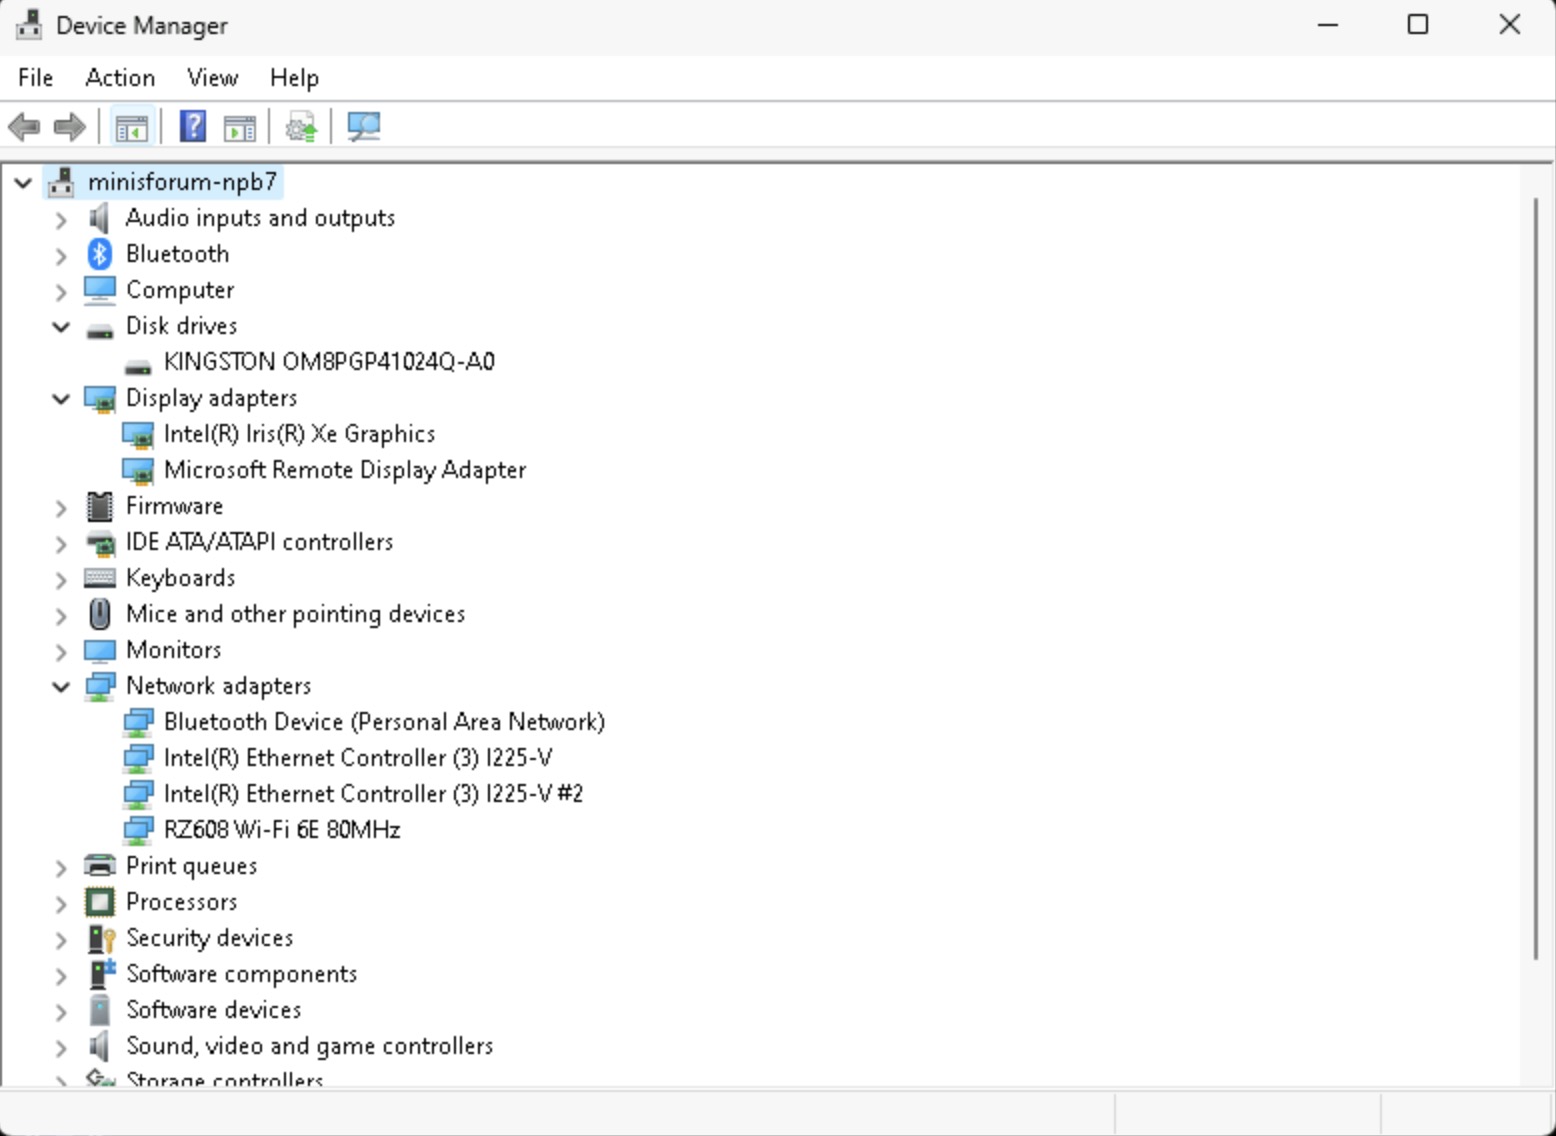Expand the Security devices category
Image resolution: width=1556 pixels, height=1136 pixels.
click(x=61, y=939)
